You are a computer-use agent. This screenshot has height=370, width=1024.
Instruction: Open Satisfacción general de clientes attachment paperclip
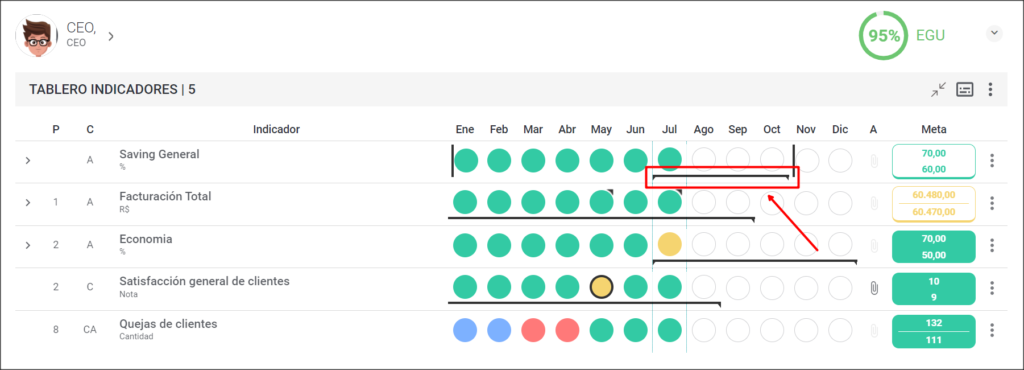[874, 288]
